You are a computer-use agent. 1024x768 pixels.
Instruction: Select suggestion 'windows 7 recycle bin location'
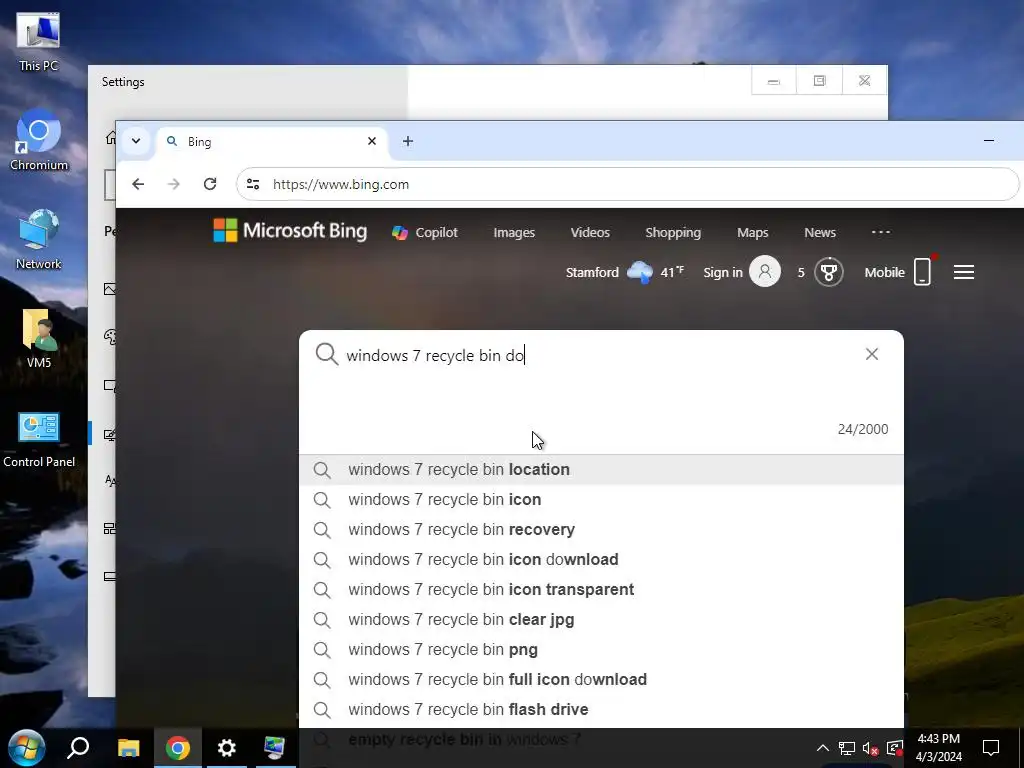[601, 470]
